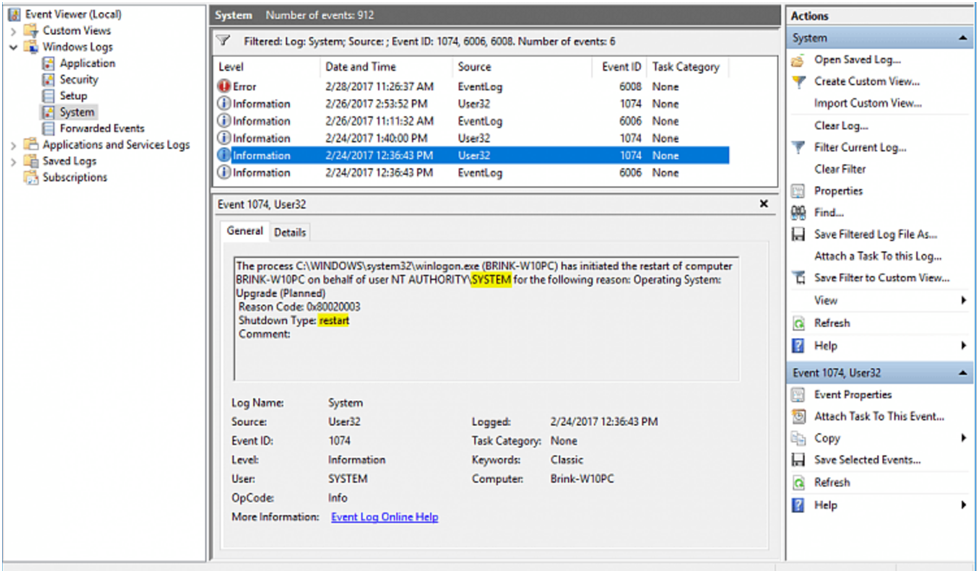Viewport: 979px width, 573px height.
Task: Click Attach a Task To this Log
Action: pyautogui.click(x=878, y=256)
